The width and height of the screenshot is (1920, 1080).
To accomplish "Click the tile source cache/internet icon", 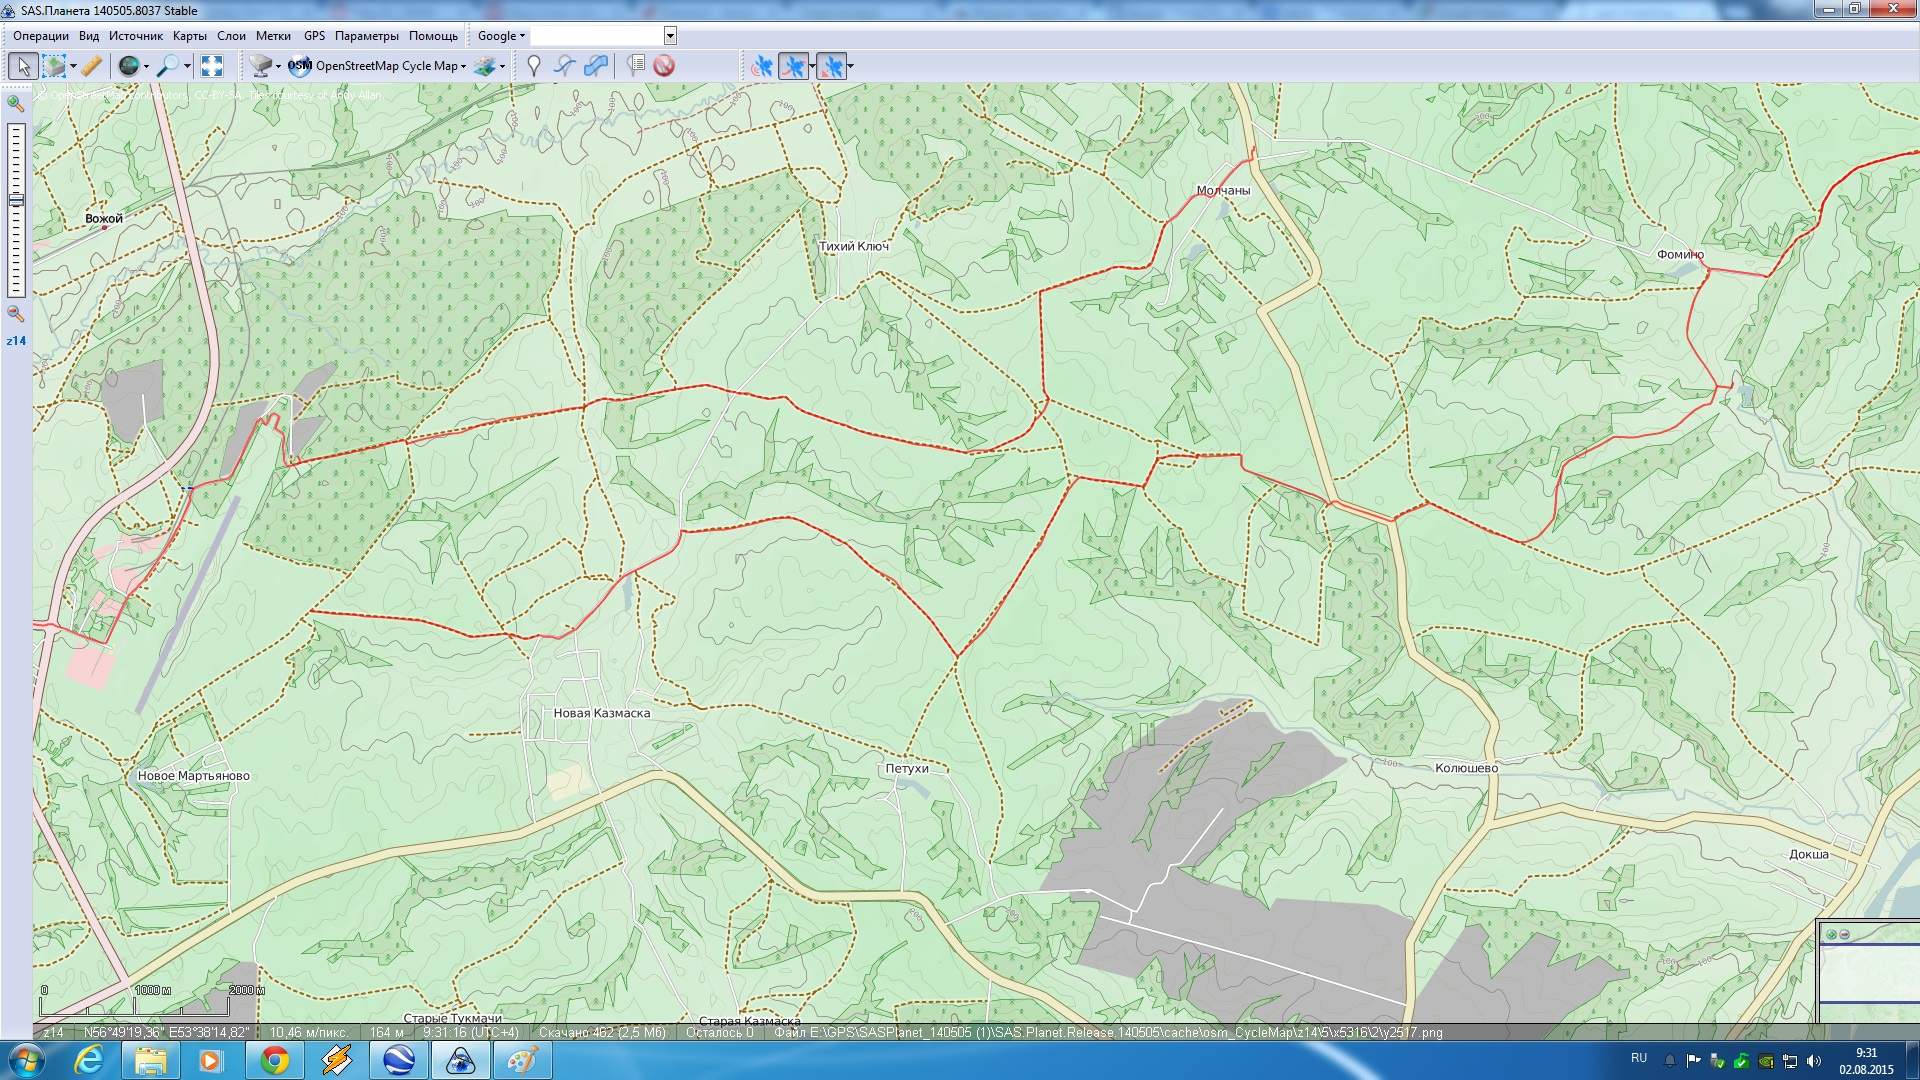I will click(x=261, y=66).
